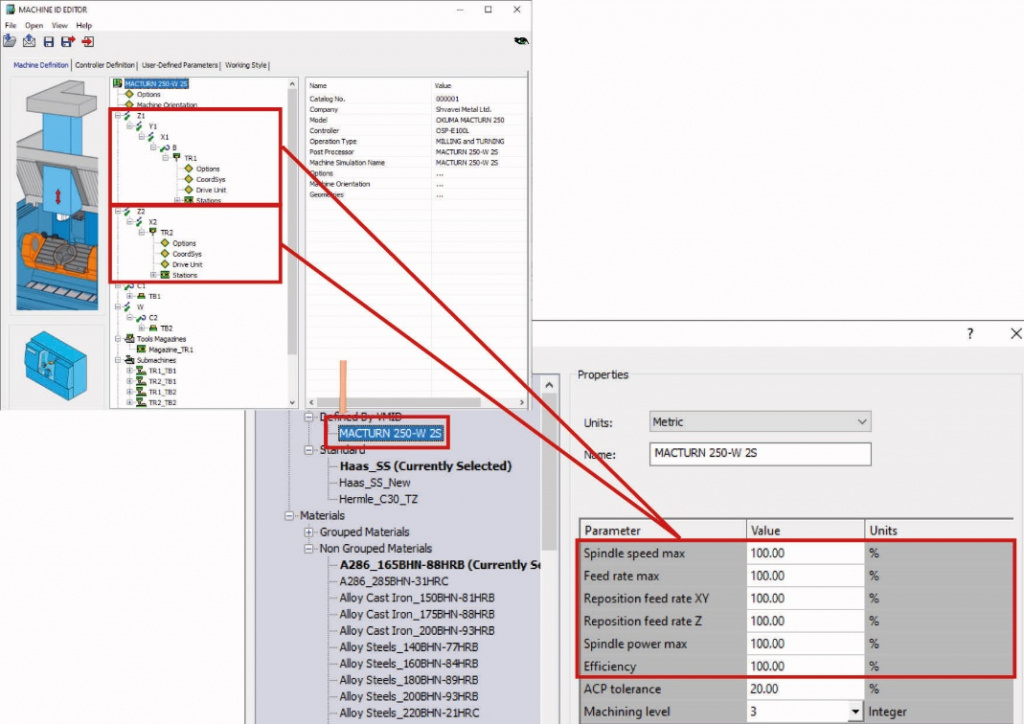
Task: Expand the Stations node under TR2
Action: [154, 275]
